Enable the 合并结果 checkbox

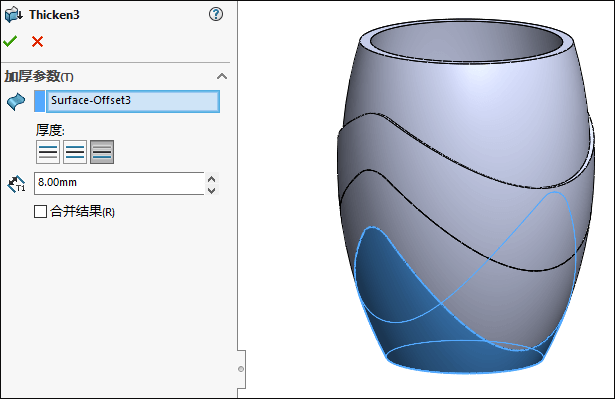(40, 211)
